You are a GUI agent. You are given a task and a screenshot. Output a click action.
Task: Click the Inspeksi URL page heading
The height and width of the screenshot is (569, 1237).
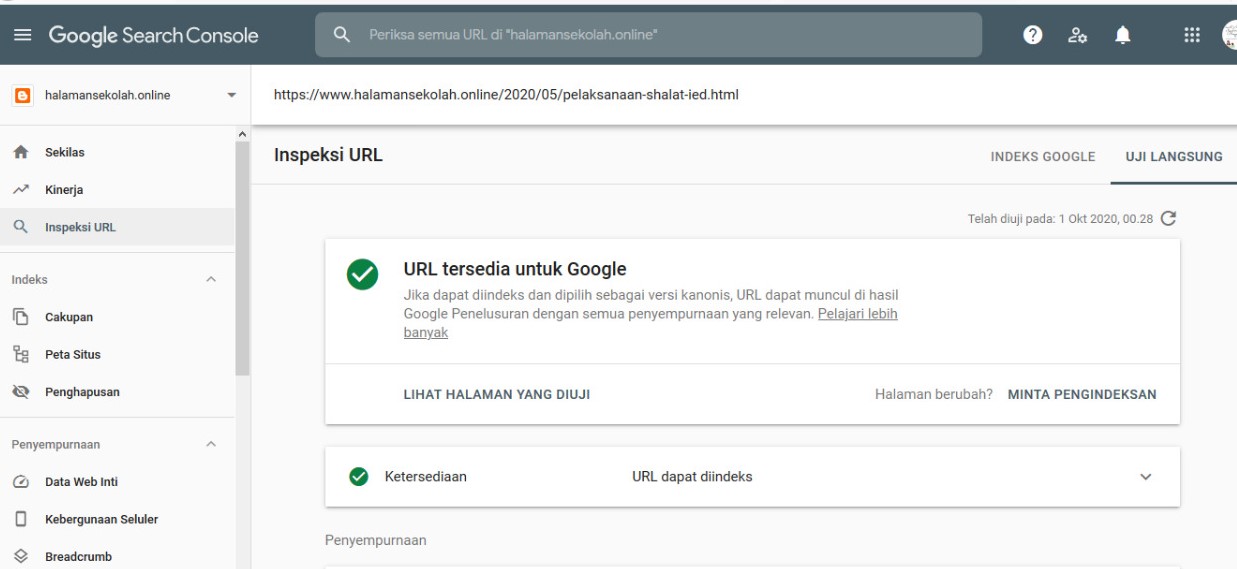pos(328,156)
